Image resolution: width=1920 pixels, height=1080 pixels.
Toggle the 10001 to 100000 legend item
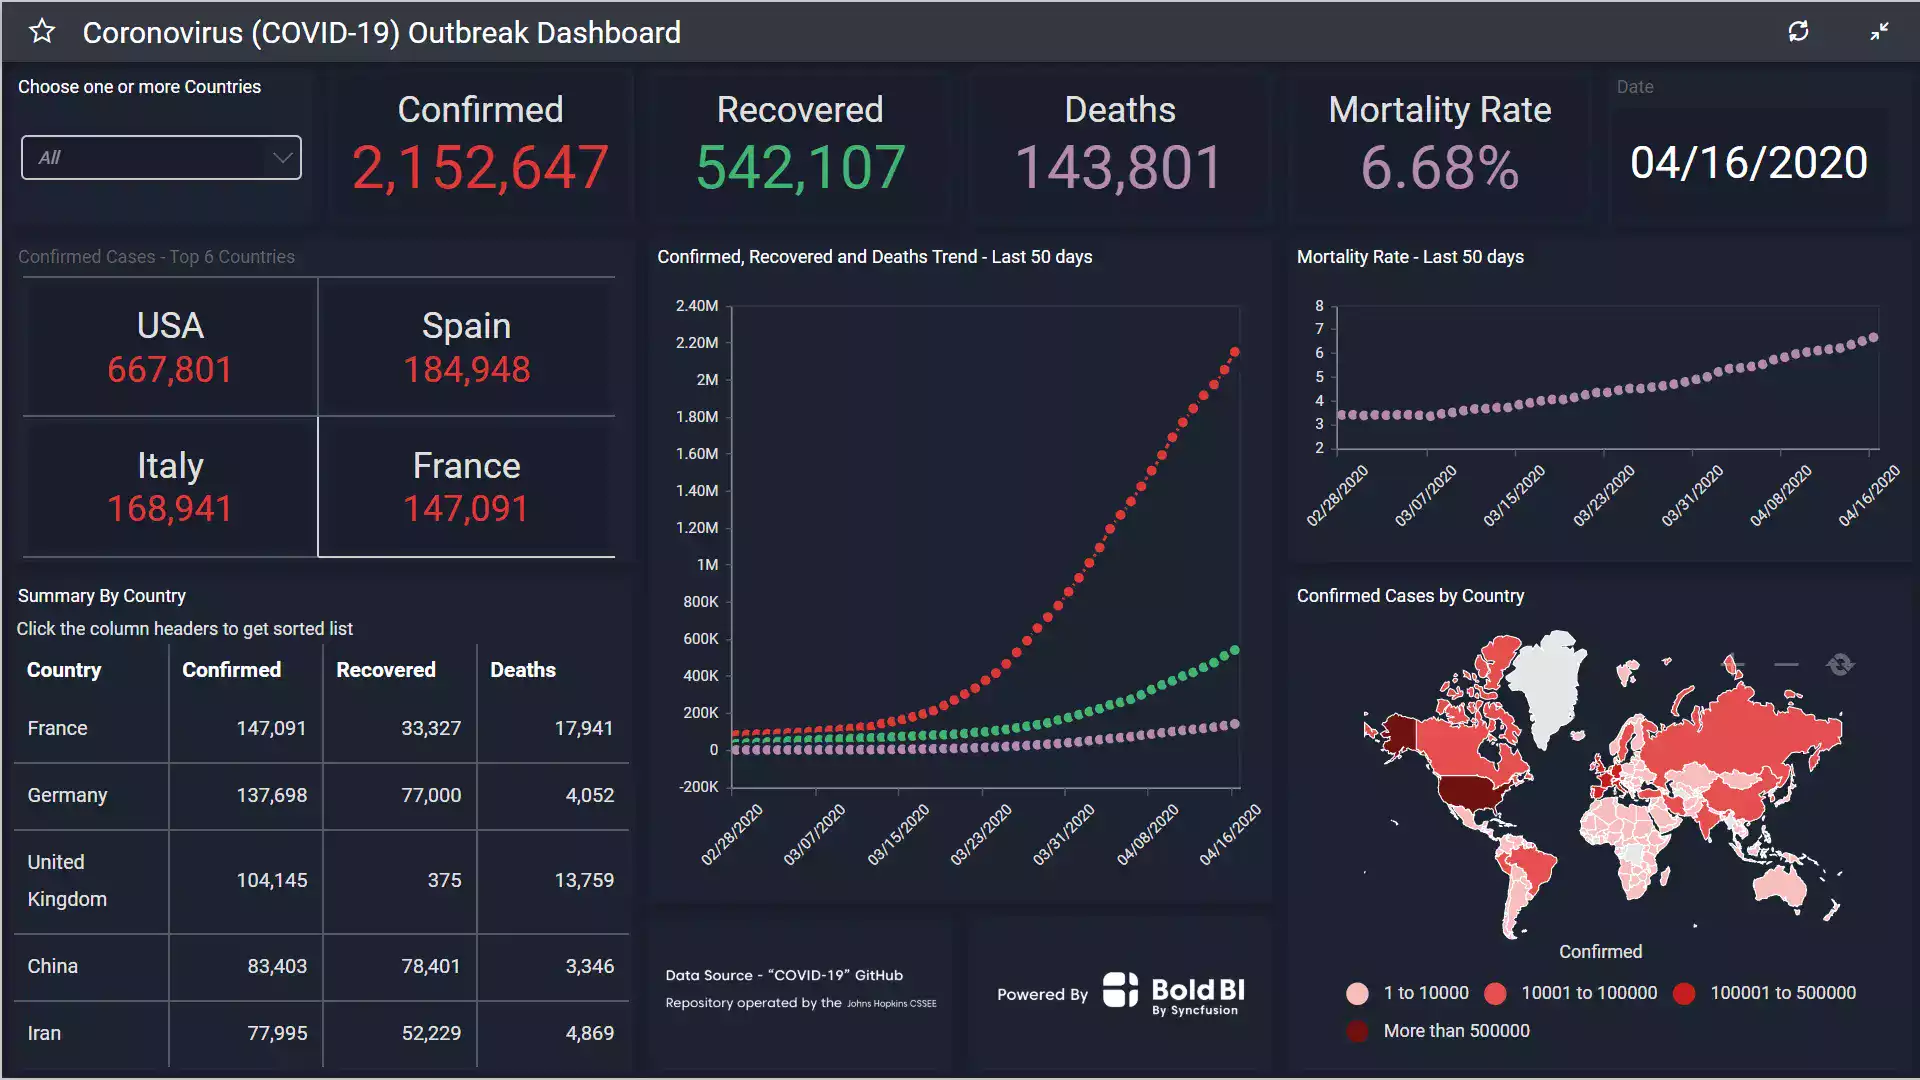1572,993
